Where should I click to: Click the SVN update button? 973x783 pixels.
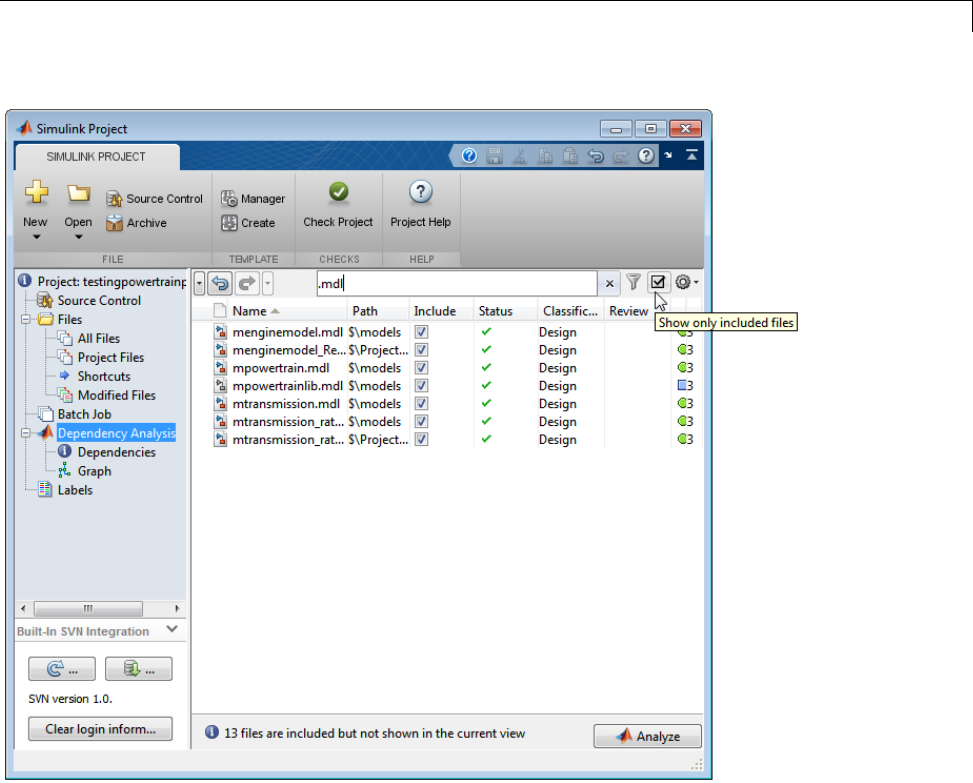tap(62, 669)
